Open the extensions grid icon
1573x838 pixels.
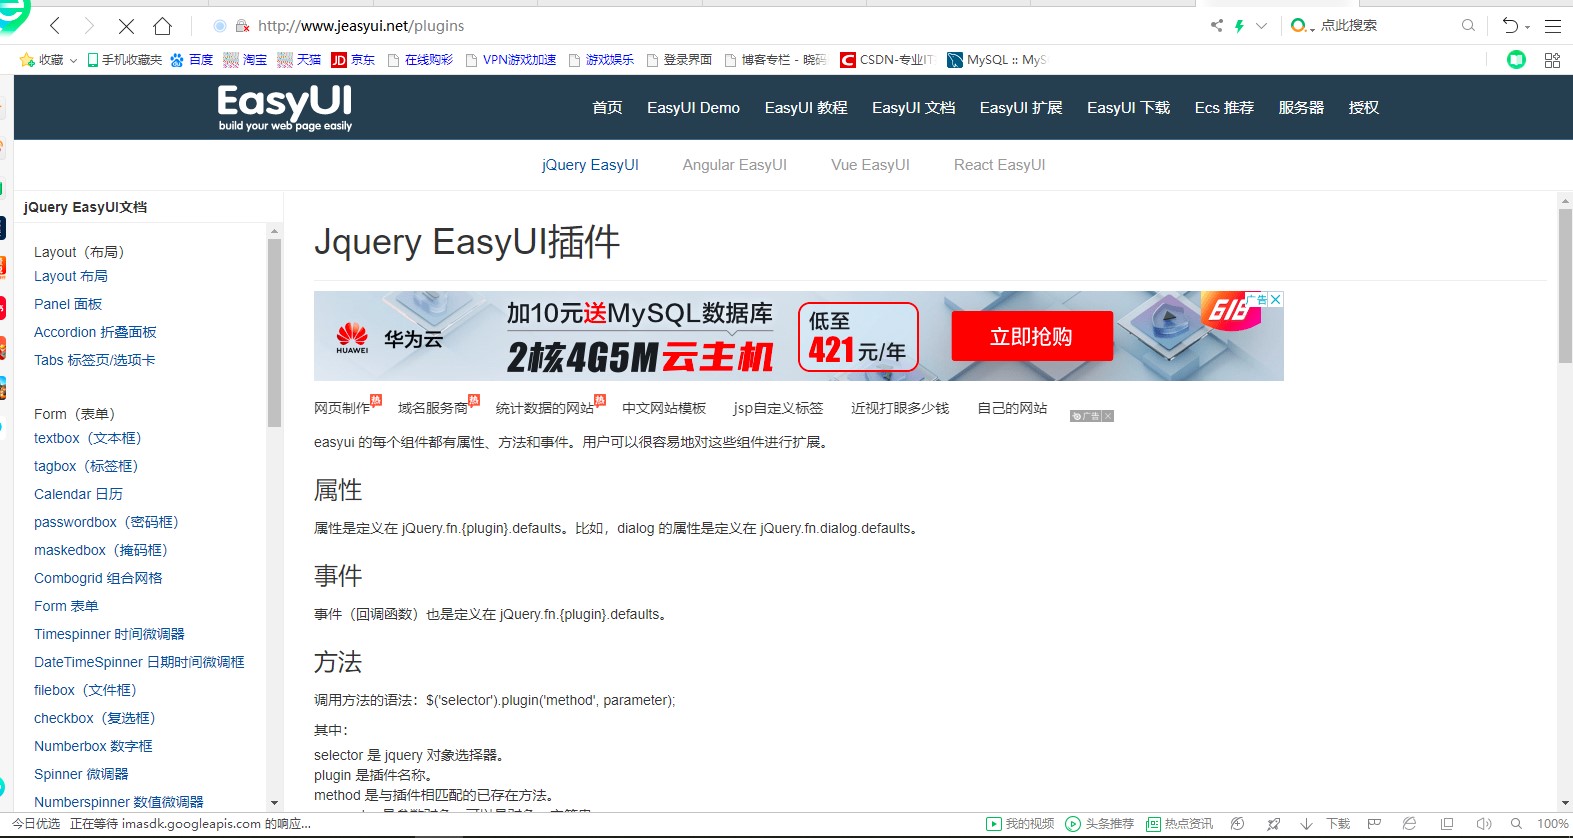(x=1552, y=60)
